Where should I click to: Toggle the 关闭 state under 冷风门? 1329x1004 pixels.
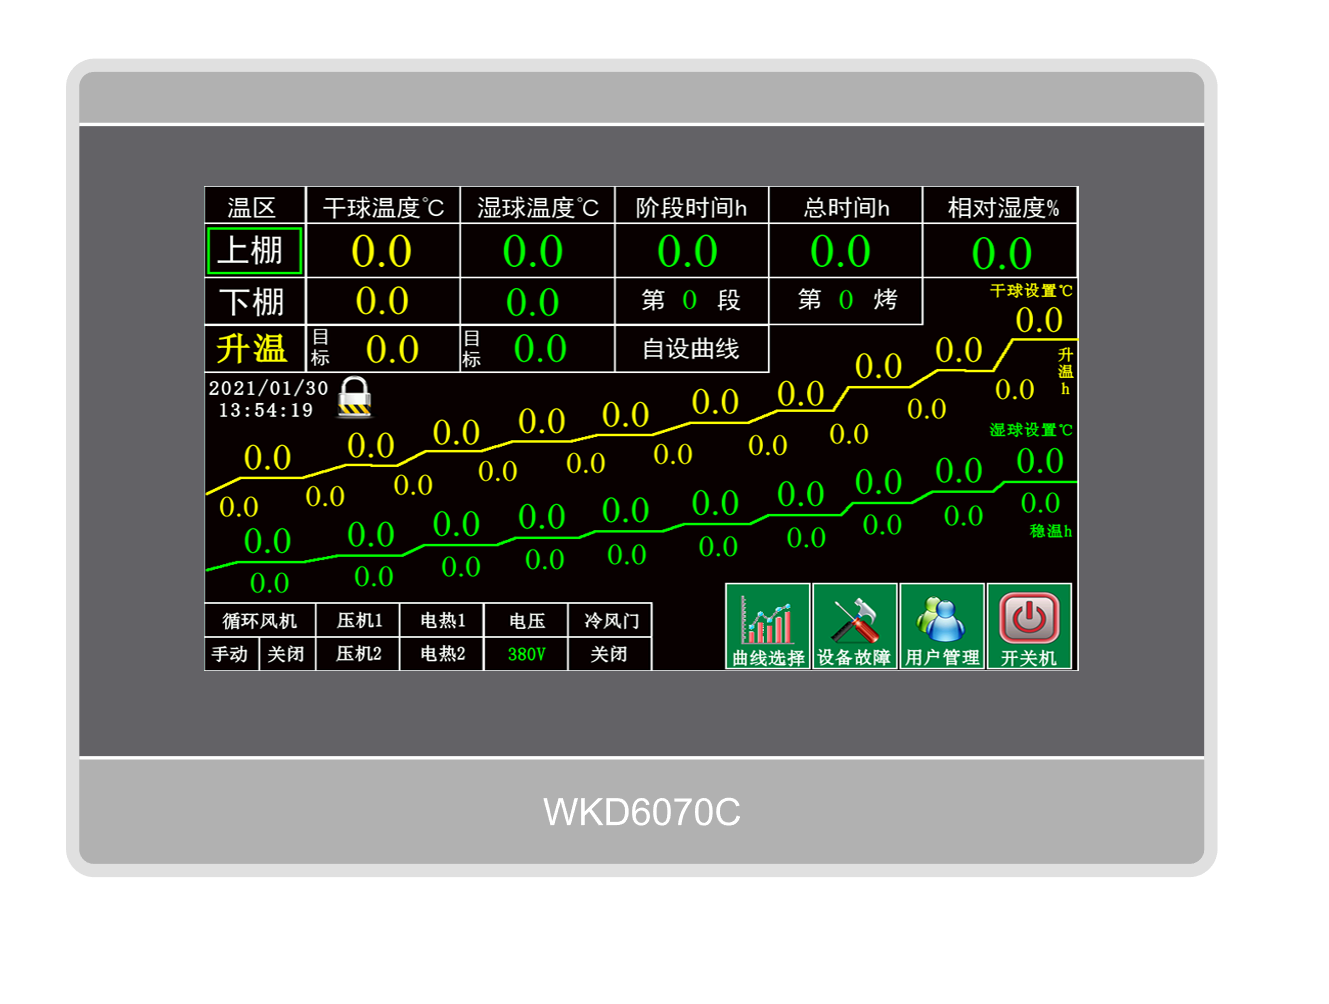pyautogui.click(x=609, y=654)
